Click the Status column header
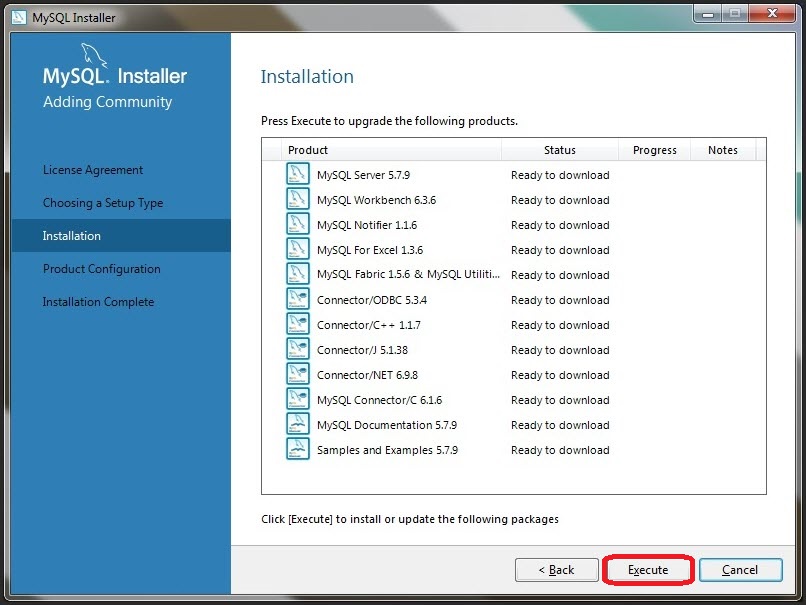This screenshot has width=806, height=605. (x=560, y=150)
